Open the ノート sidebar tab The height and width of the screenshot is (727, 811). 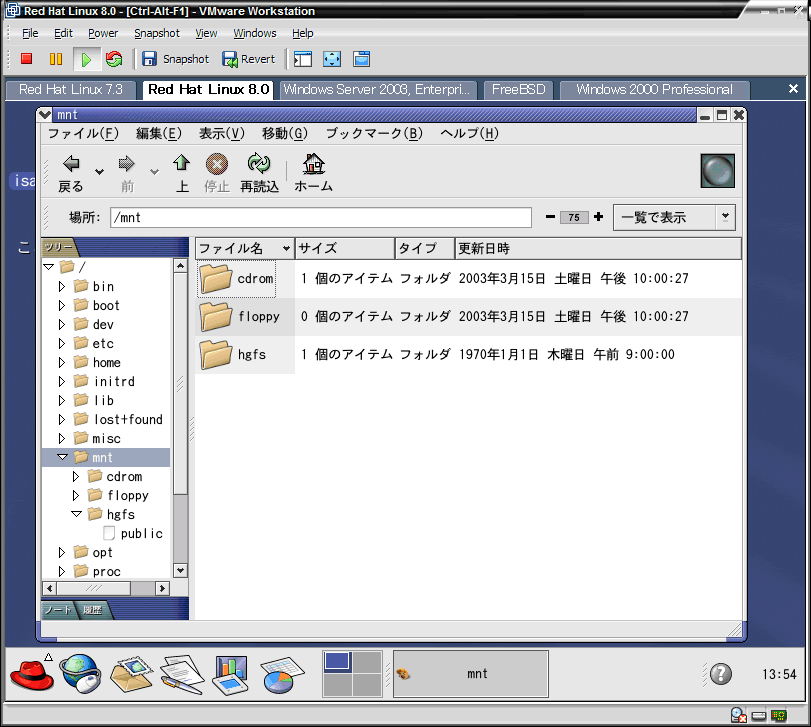click(x=58, y=610)
